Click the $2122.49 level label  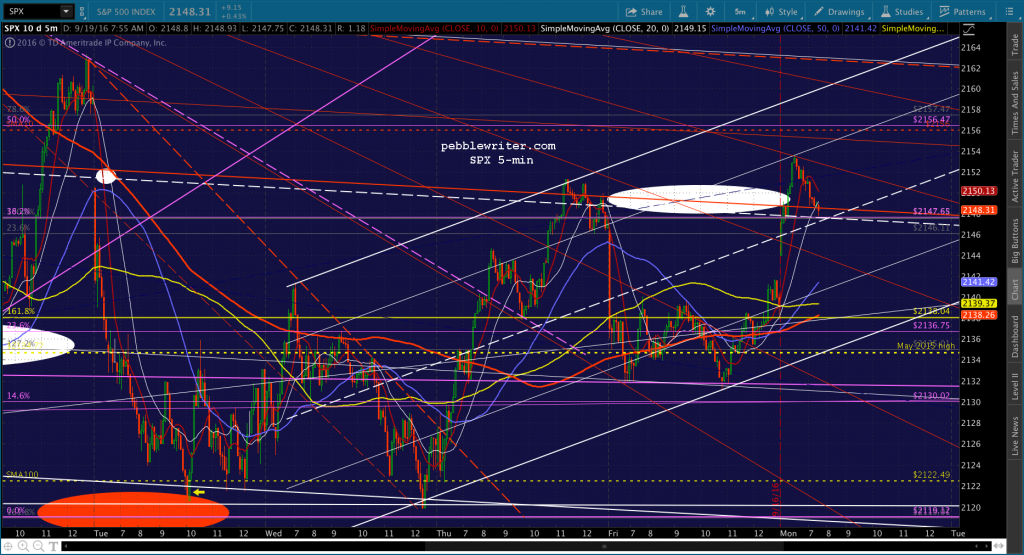coord(931,475)
